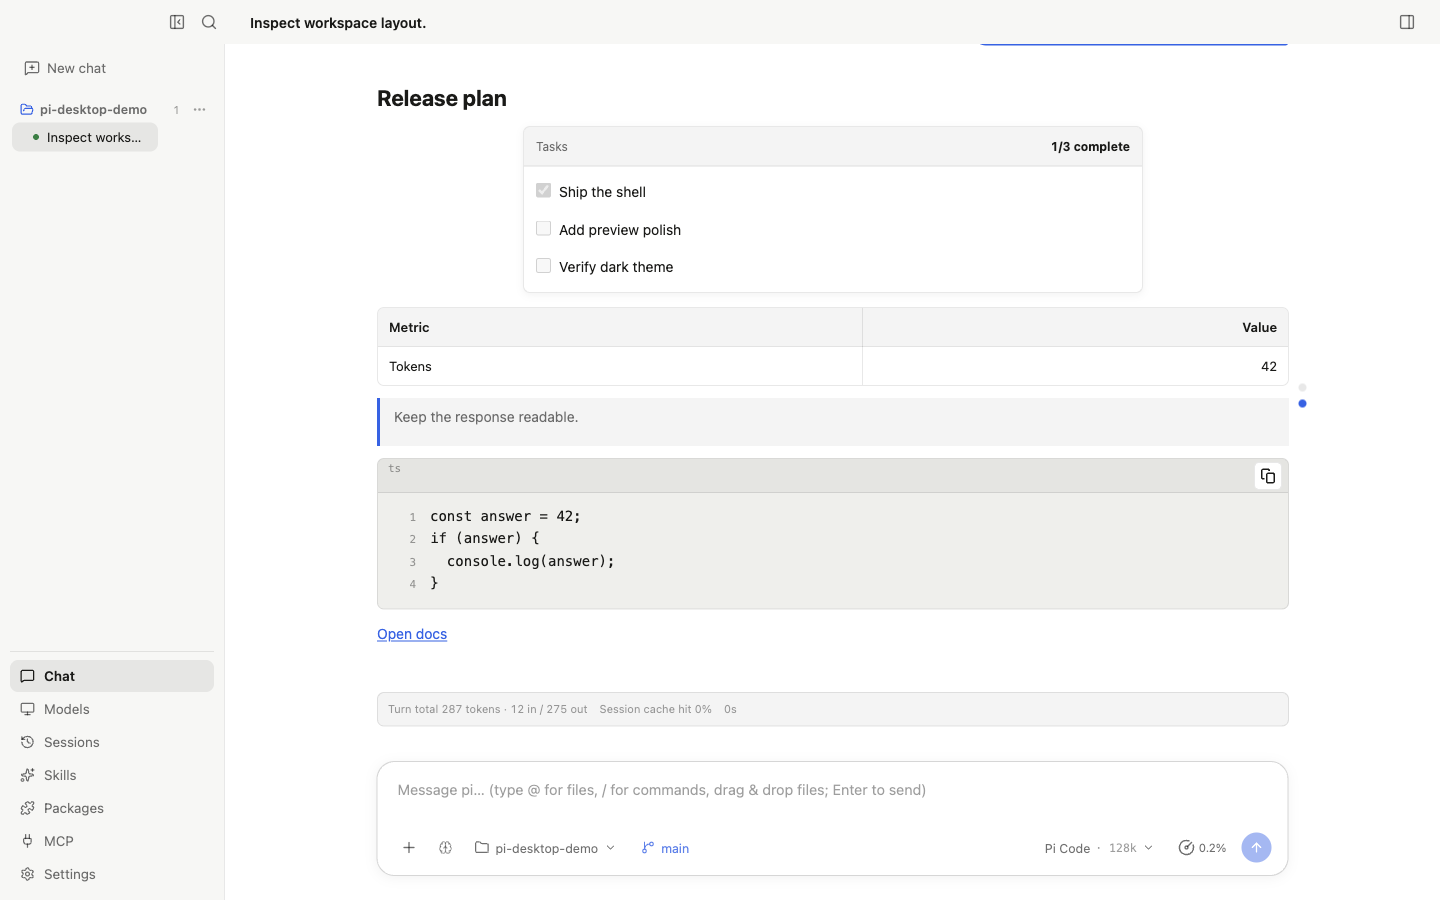This screenshot has height=900, width=1440.
Task: Open the Pi Code 128k model dropdown
Action: 1098,848
